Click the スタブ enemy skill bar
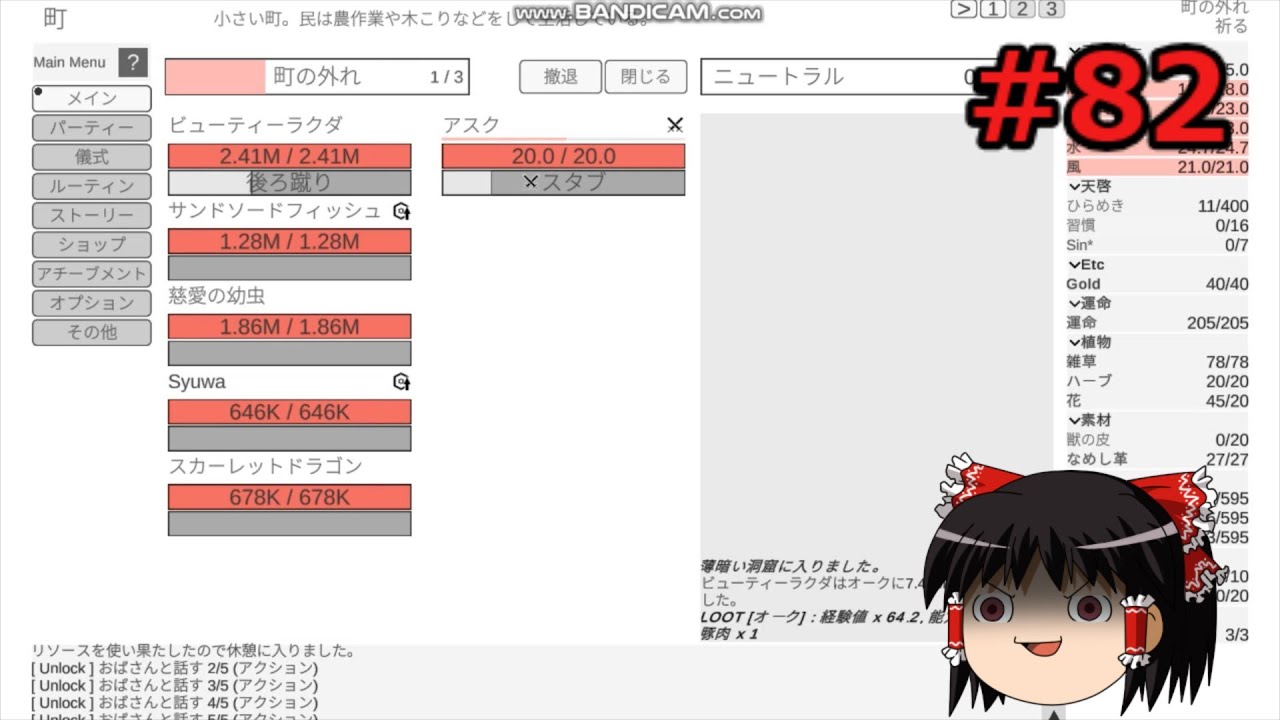The width and height of the screenshot is (1280, 720). (563, 183)
